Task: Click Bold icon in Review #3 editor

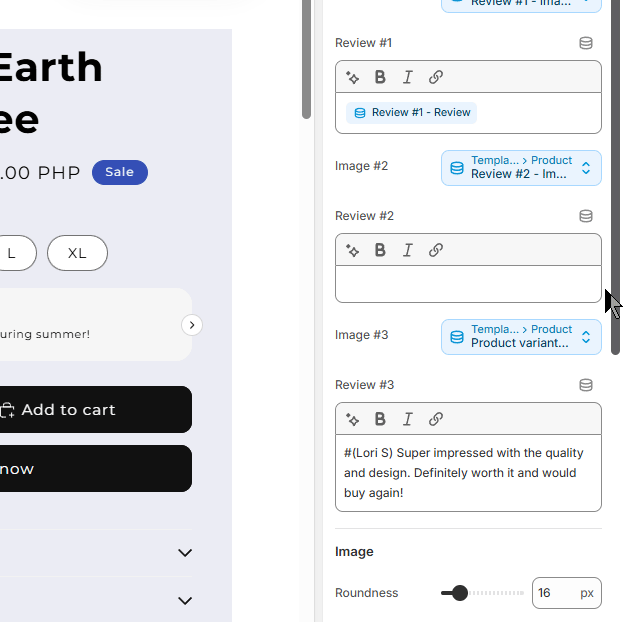Action: point(380,419)
